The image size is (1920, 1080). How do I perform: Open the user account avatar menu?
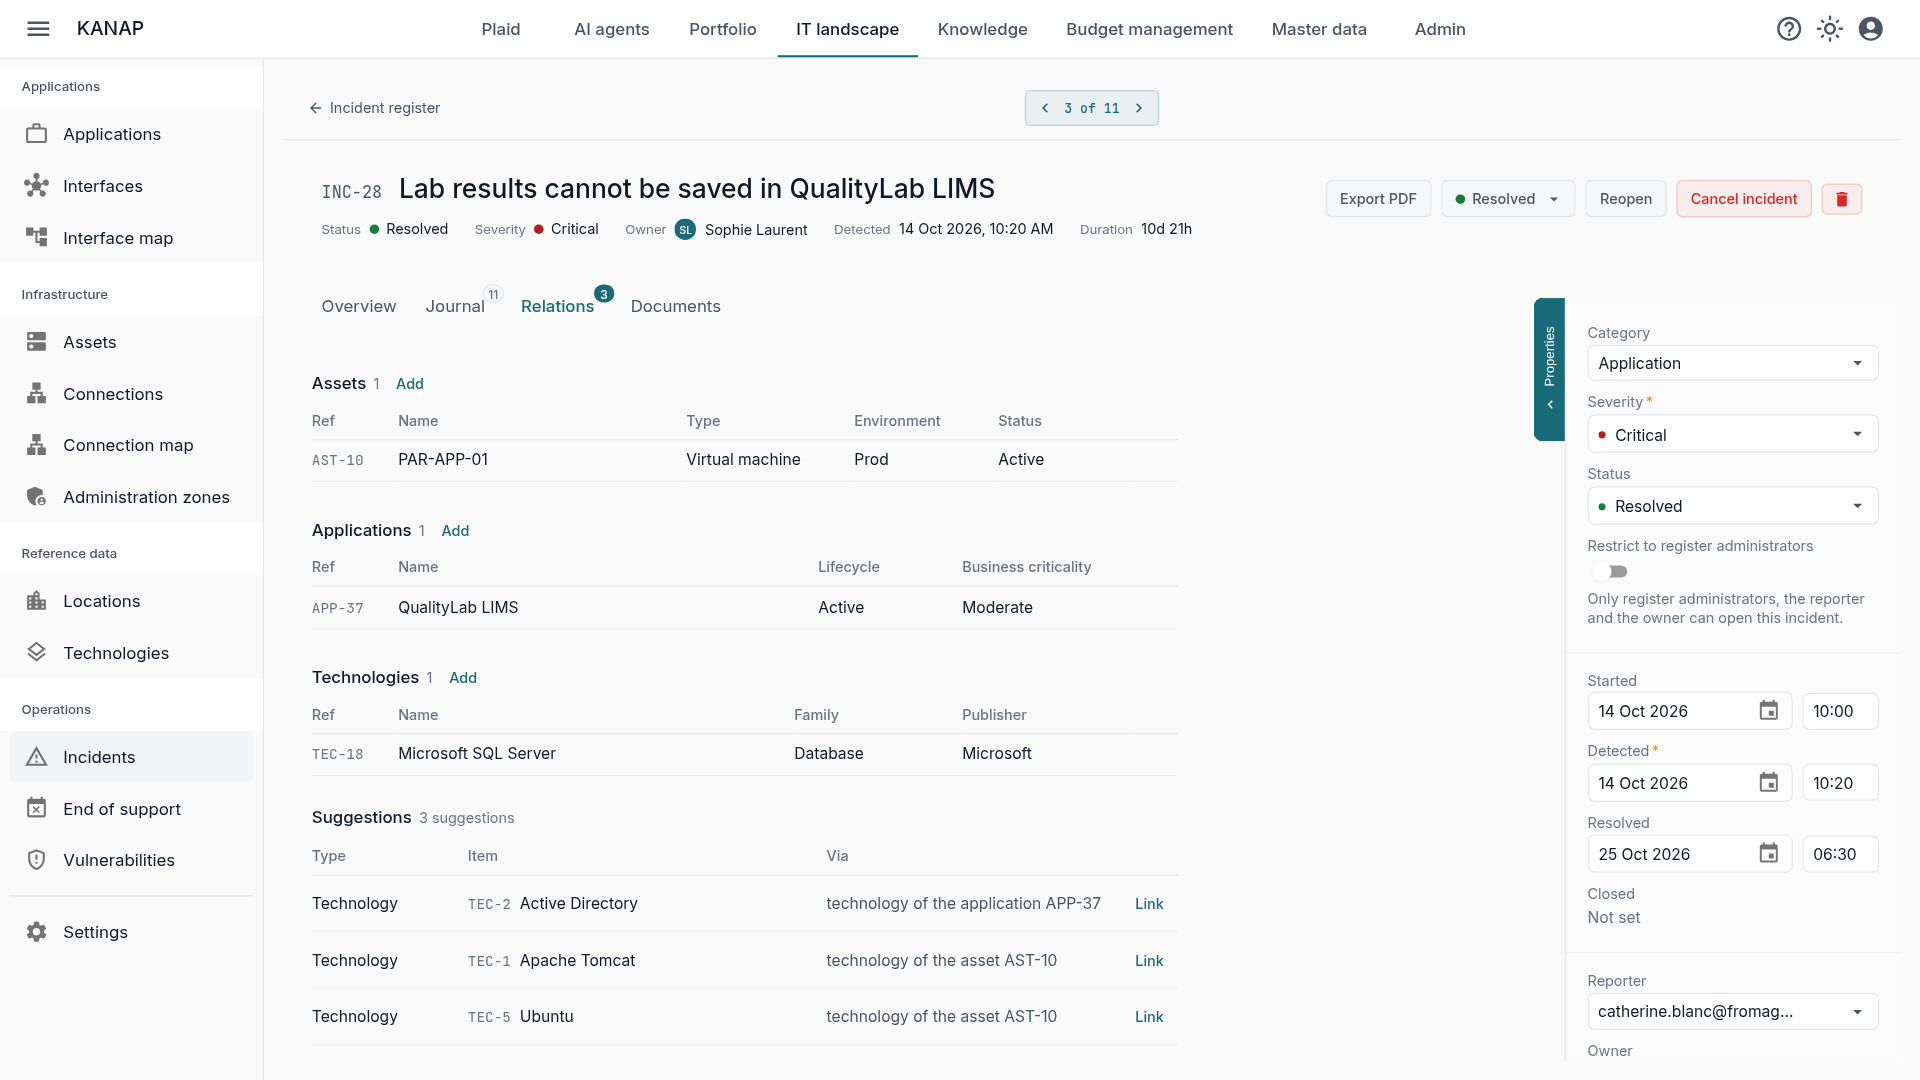click(1871, 29)
